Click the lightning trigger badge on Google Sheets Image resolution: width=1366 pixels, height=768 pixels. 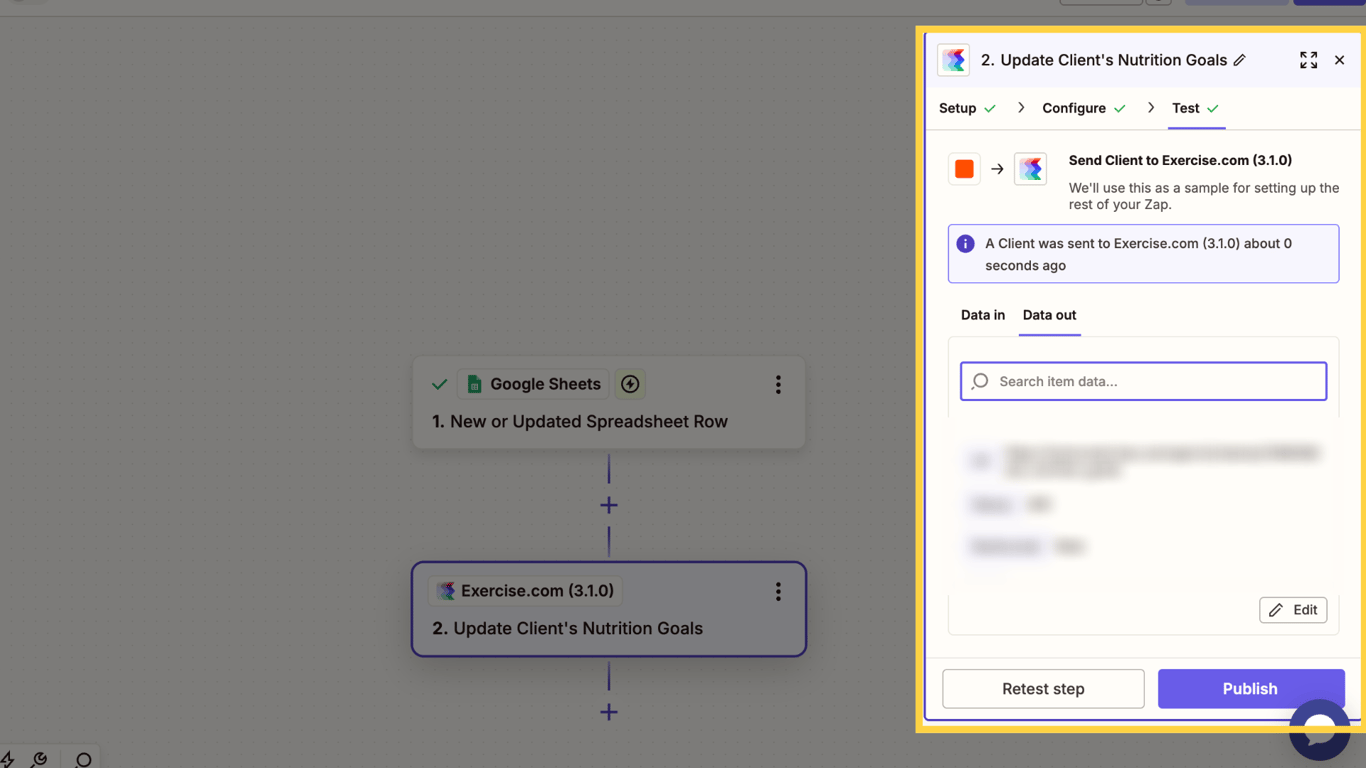(x=630, y=384)
